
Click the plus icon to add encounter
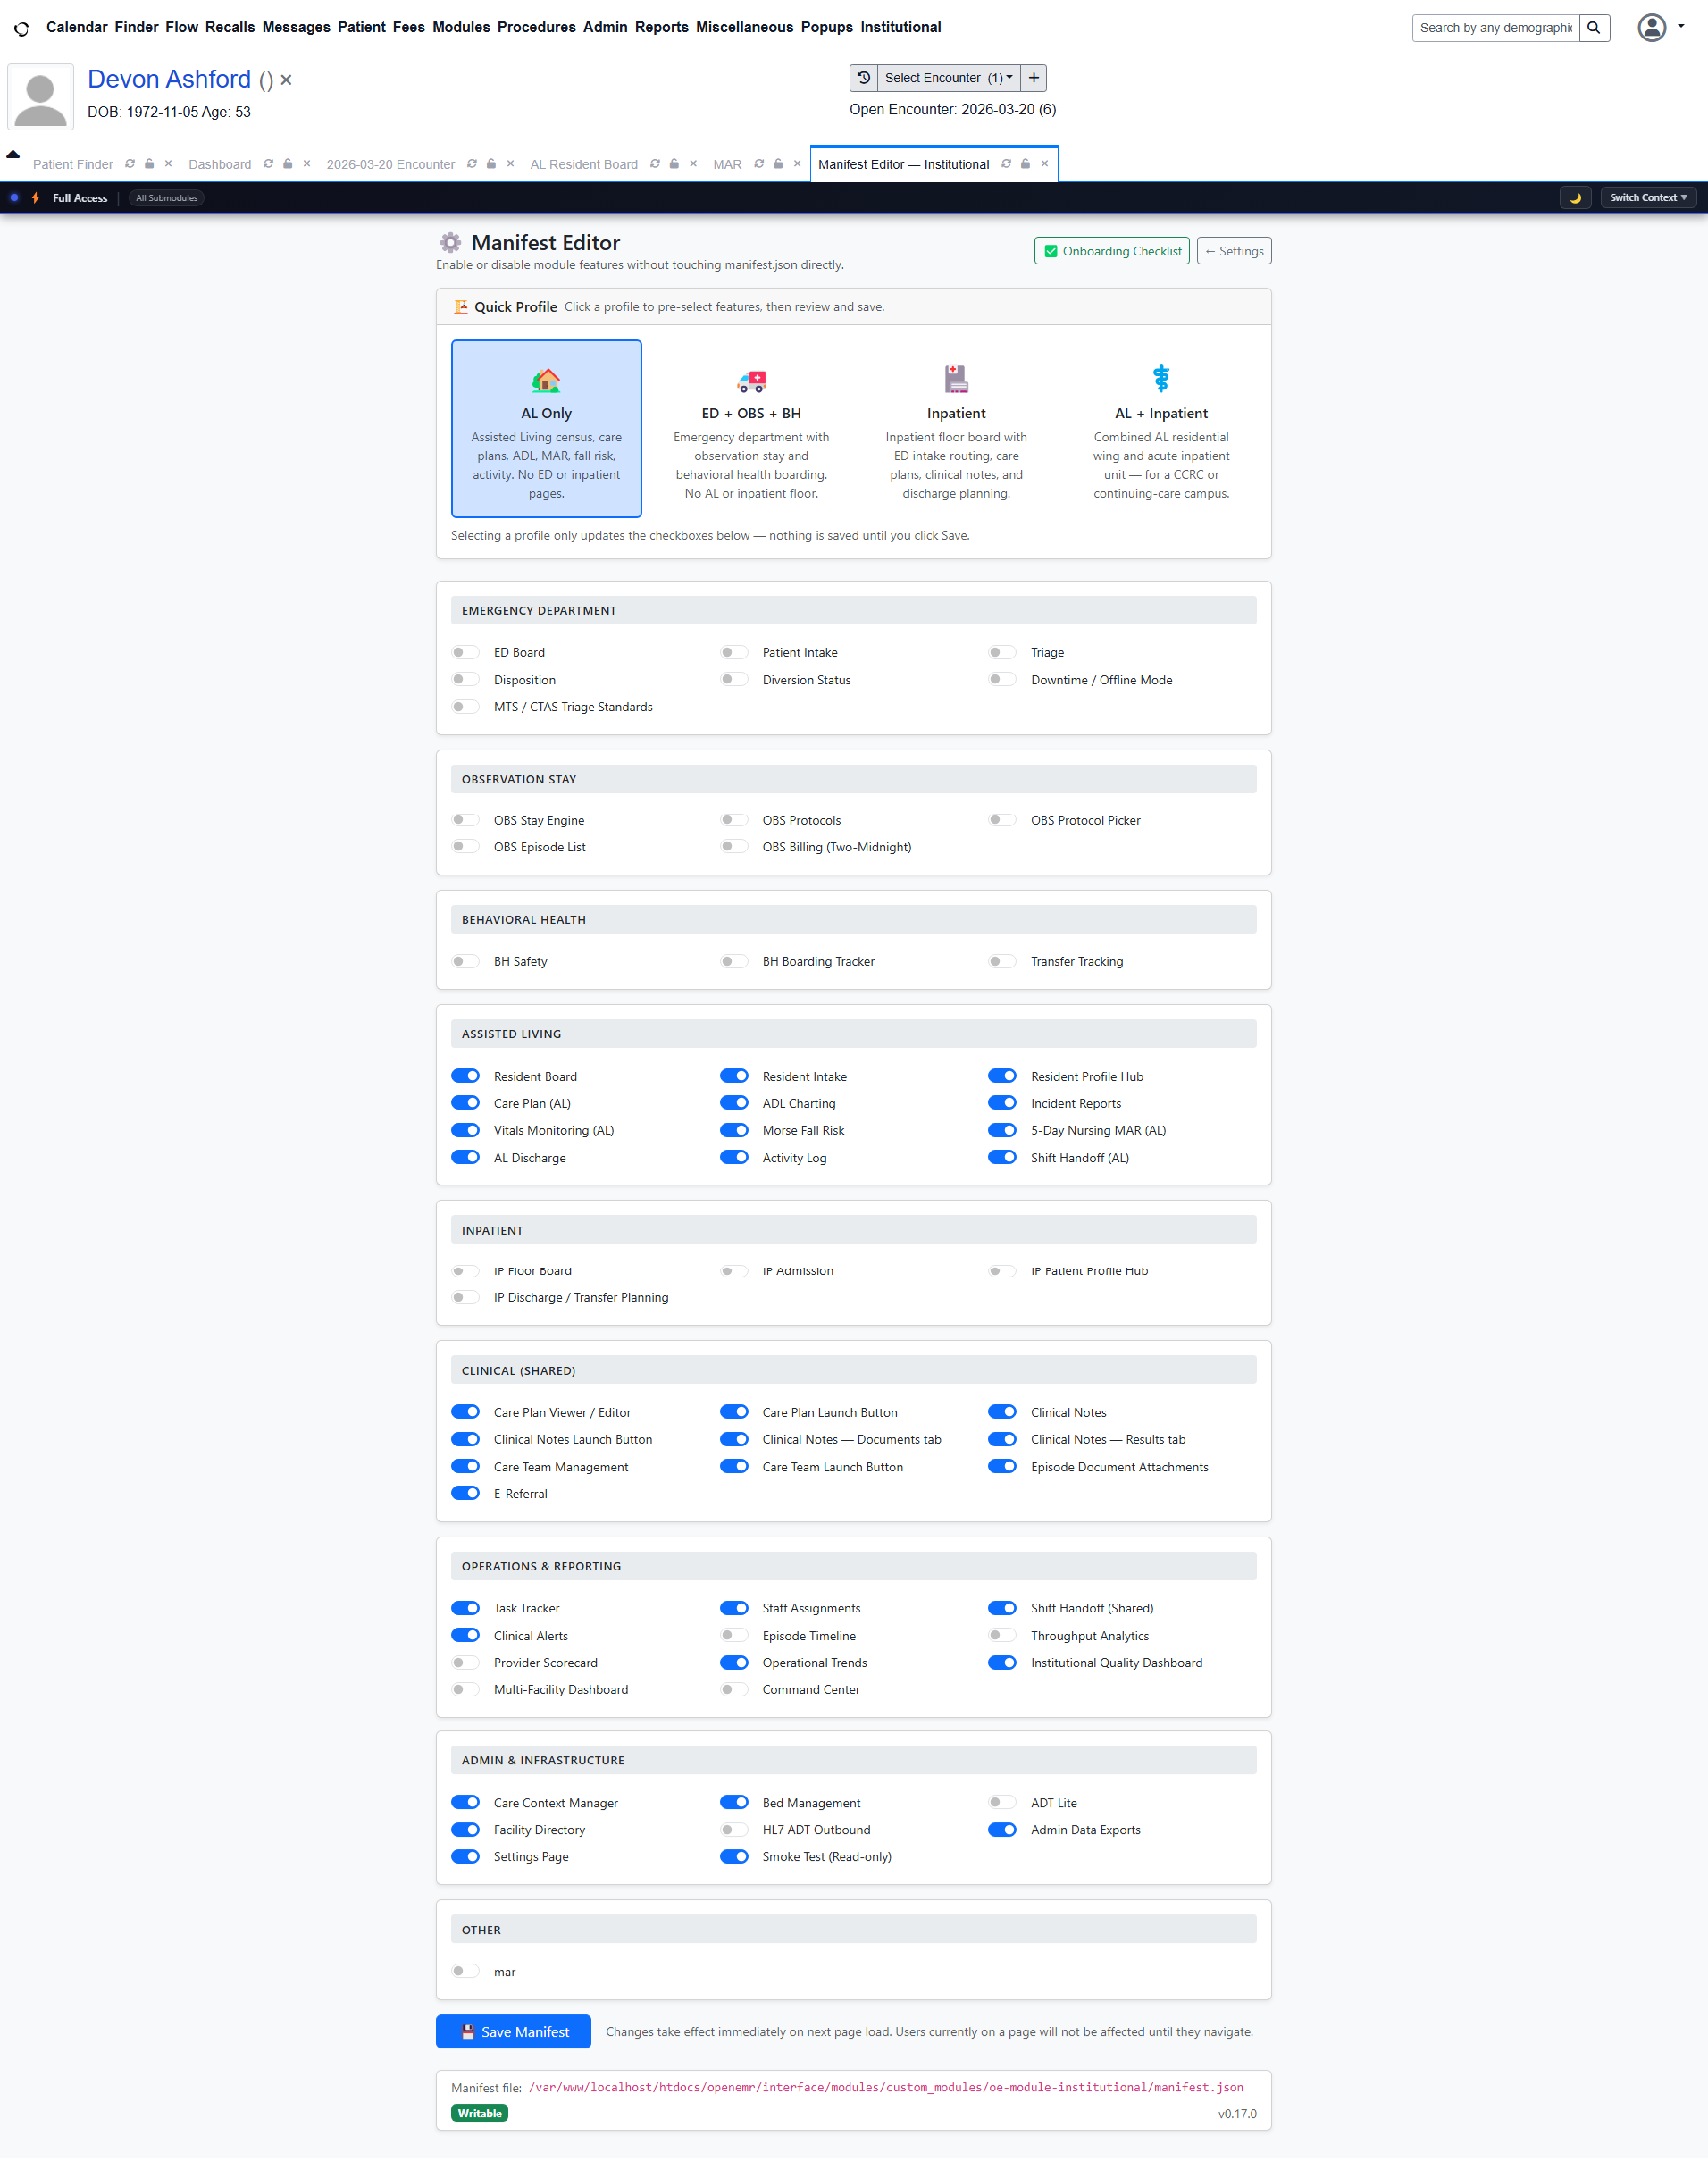(1033, 78)
